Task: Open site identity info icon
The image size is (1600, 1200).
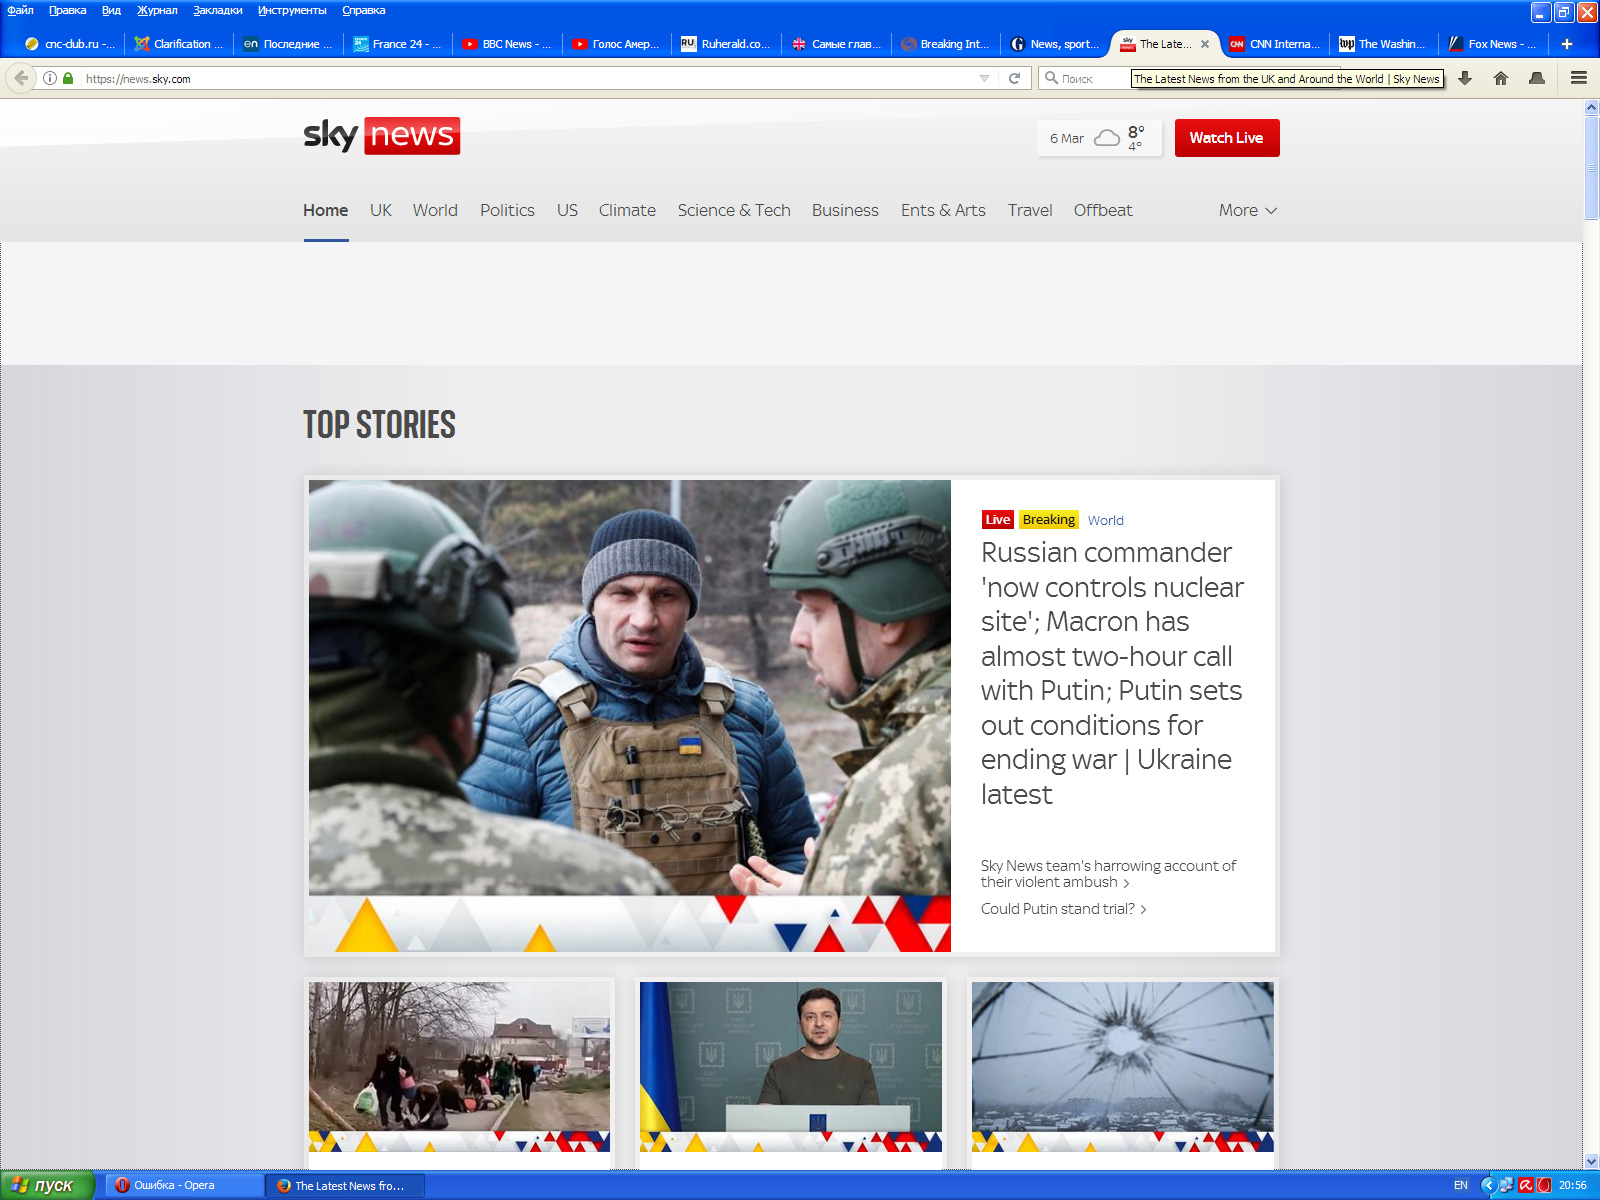Action: tap(50, 78)
